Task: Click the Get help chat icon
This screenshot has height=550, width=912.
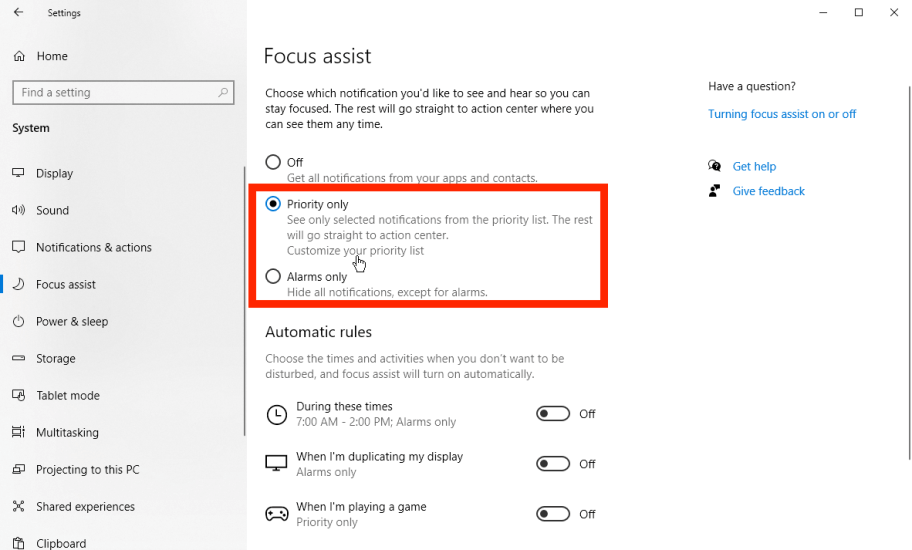Action: 714,166
